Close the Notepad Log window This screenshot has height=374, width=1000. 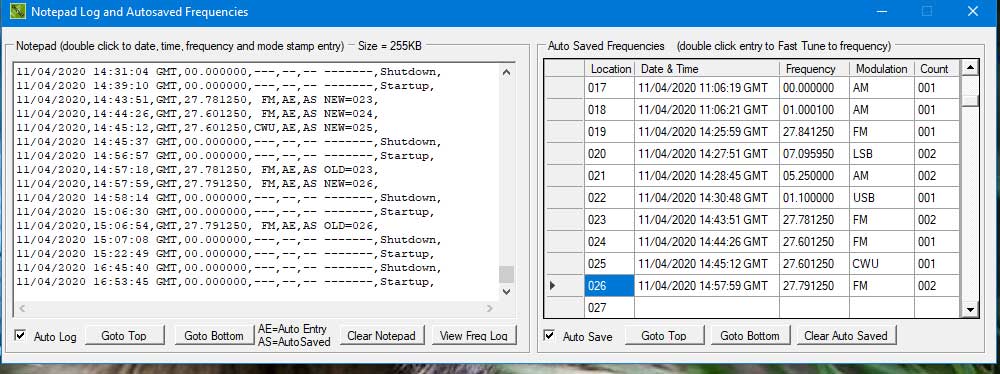tap(973, 11)
